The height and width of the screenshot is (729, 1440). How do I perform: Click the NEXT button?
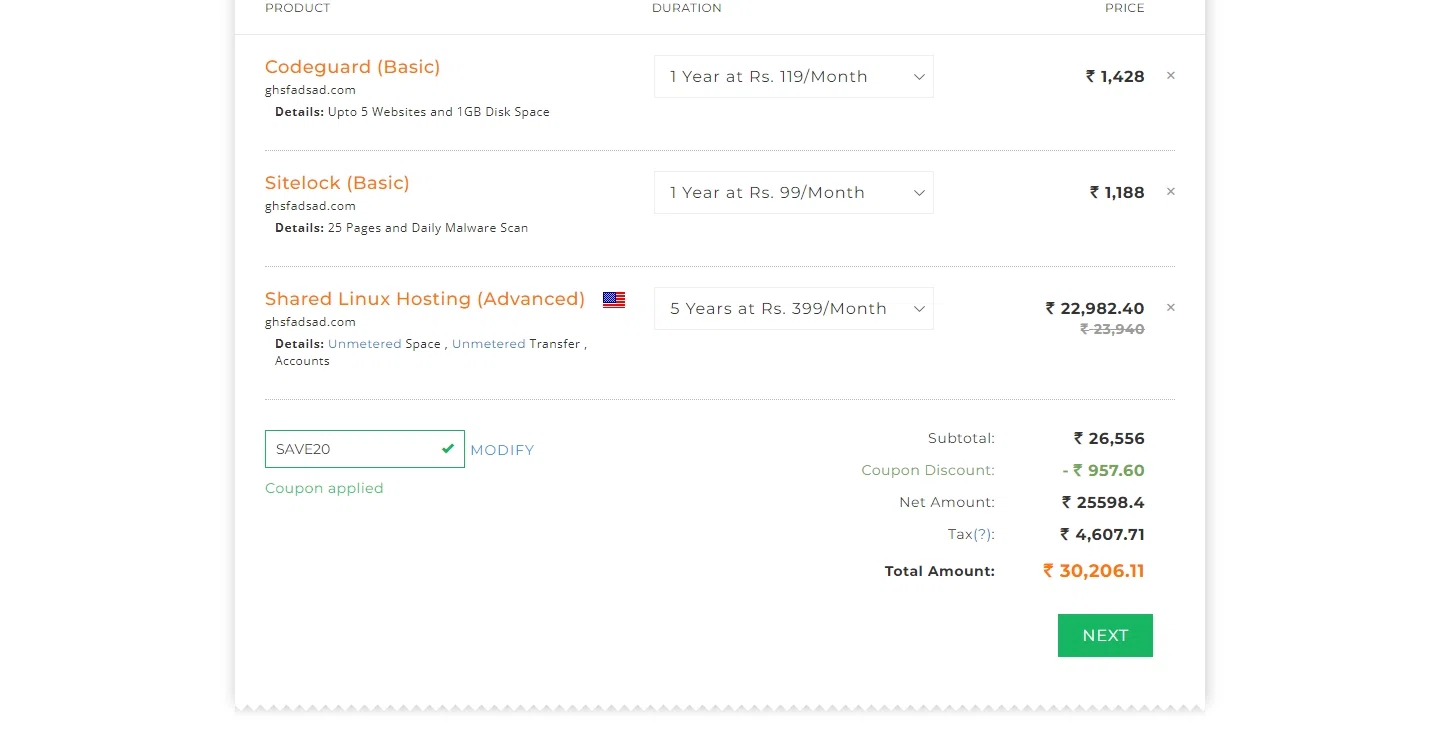1105,635
